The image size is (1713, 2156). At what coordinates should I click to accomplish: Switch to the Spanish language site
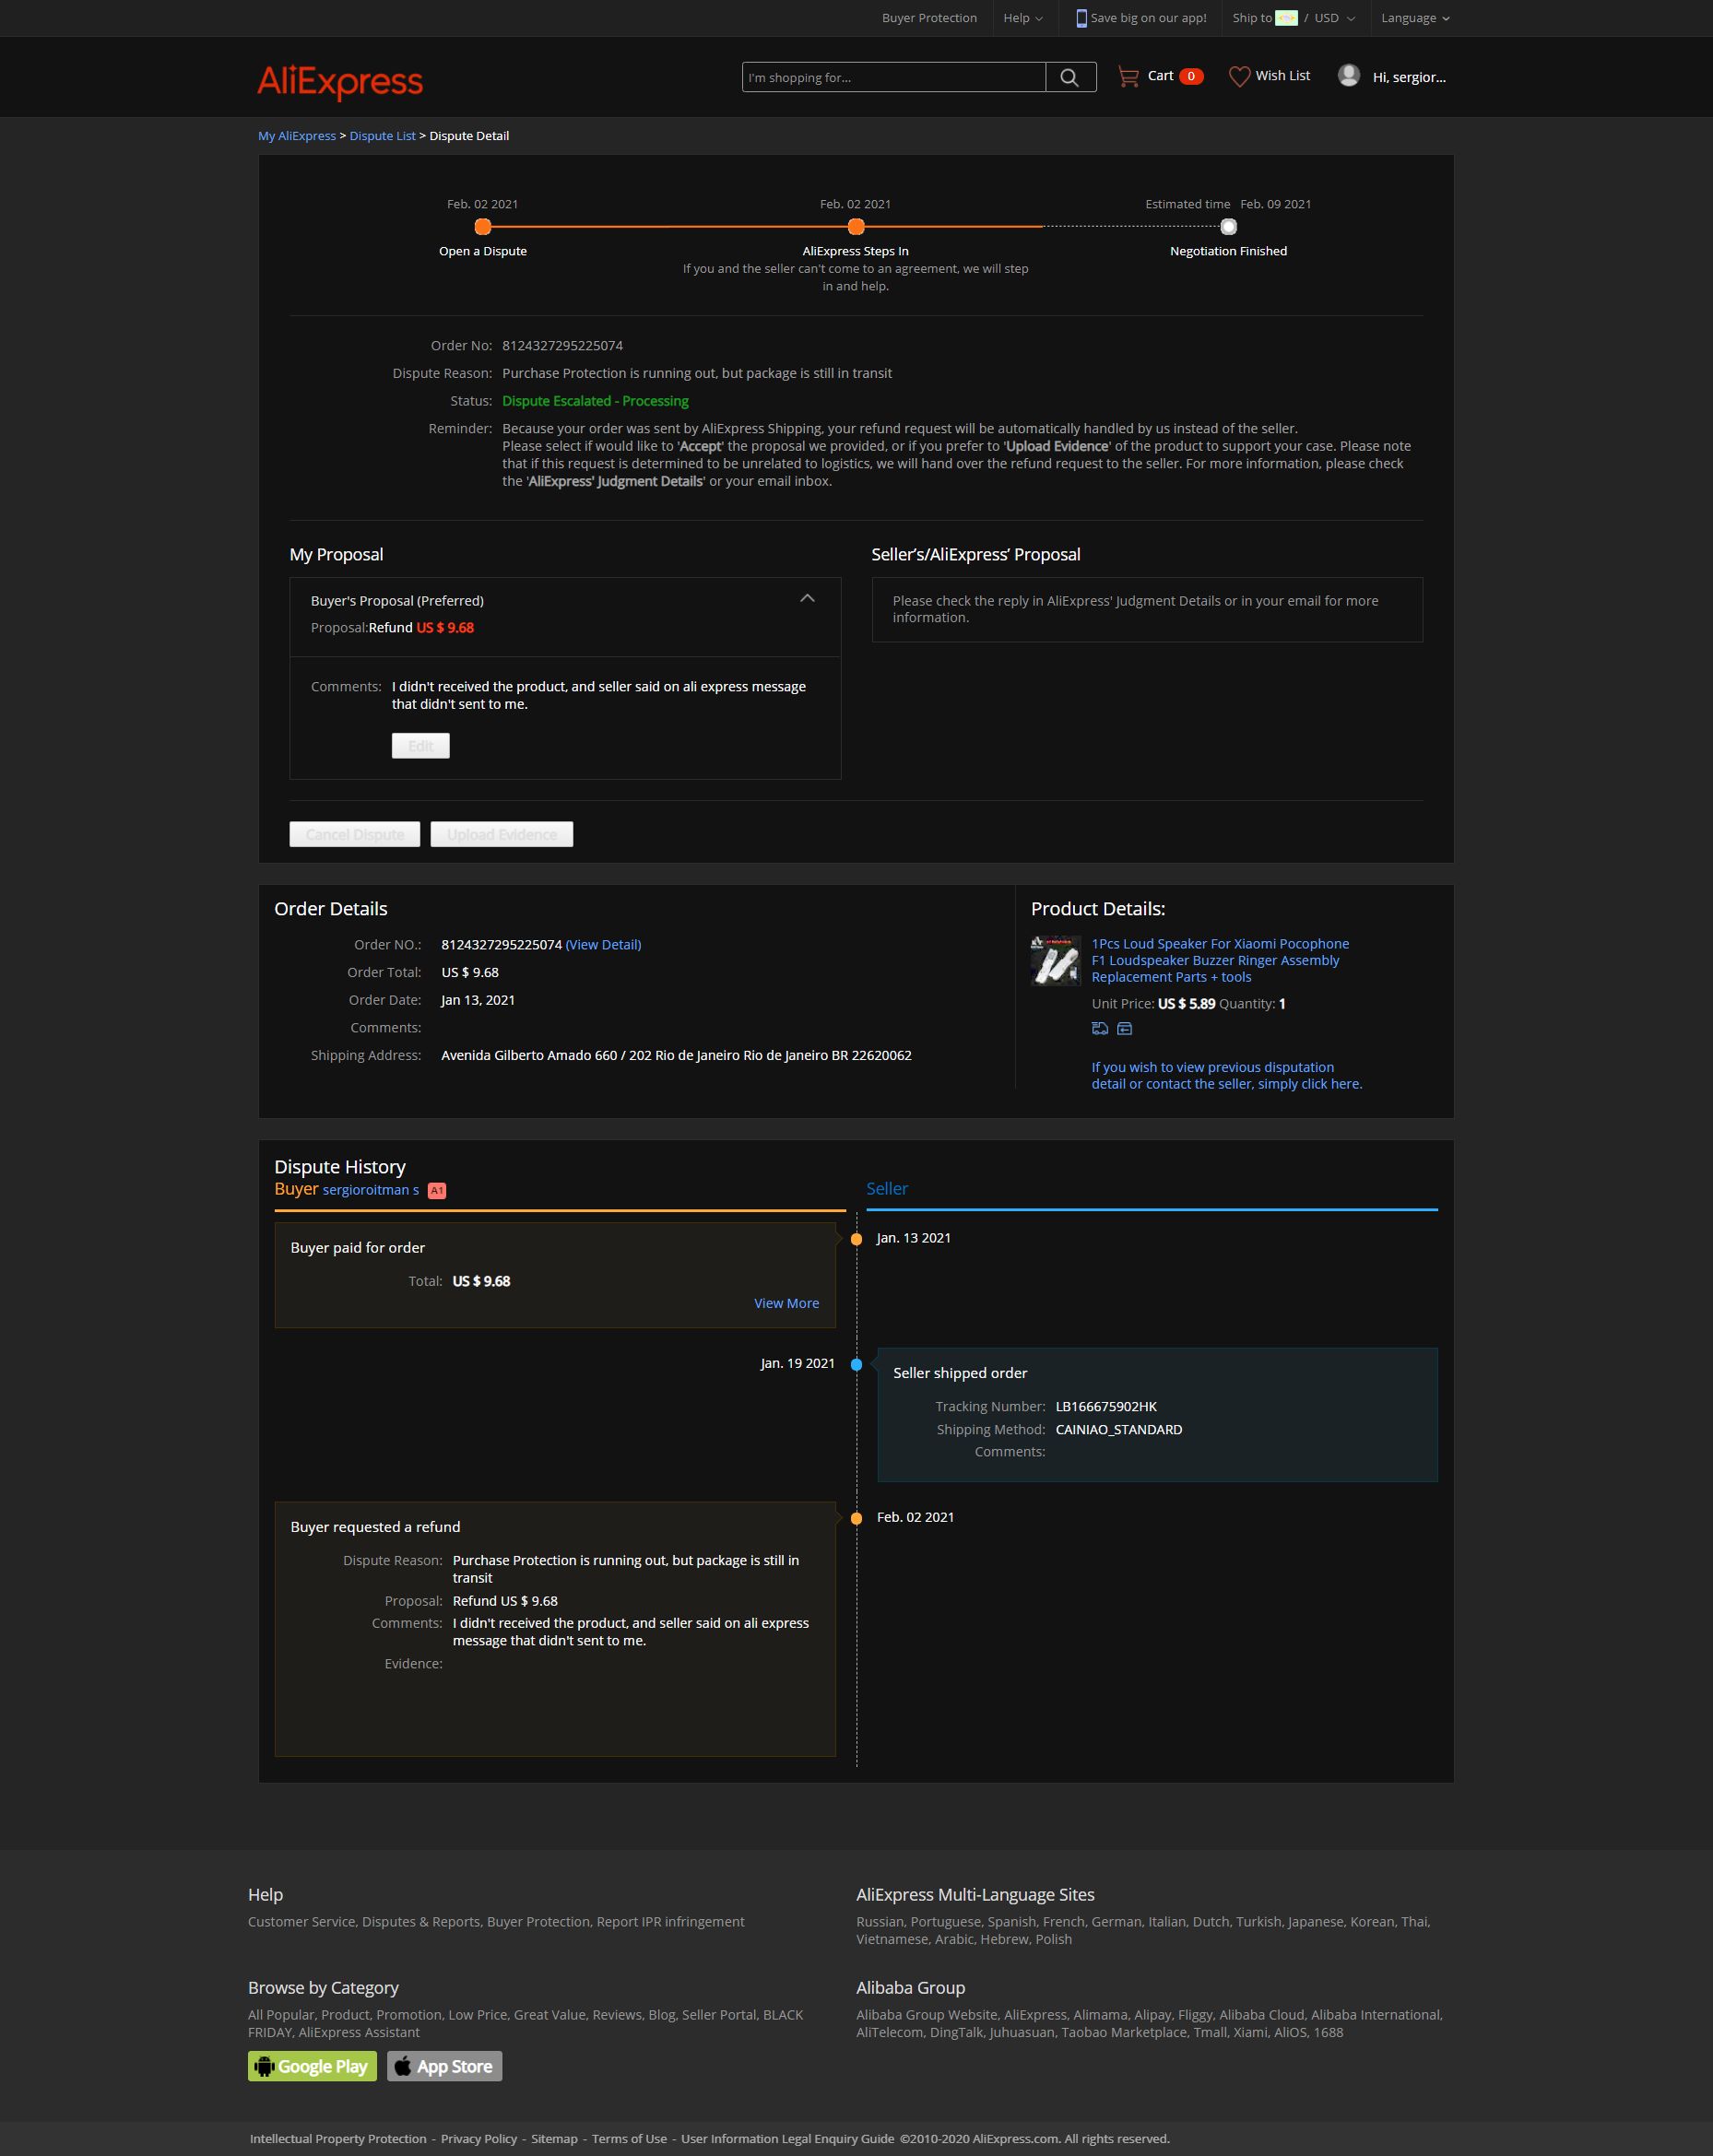click(x=1012, y=1922)
